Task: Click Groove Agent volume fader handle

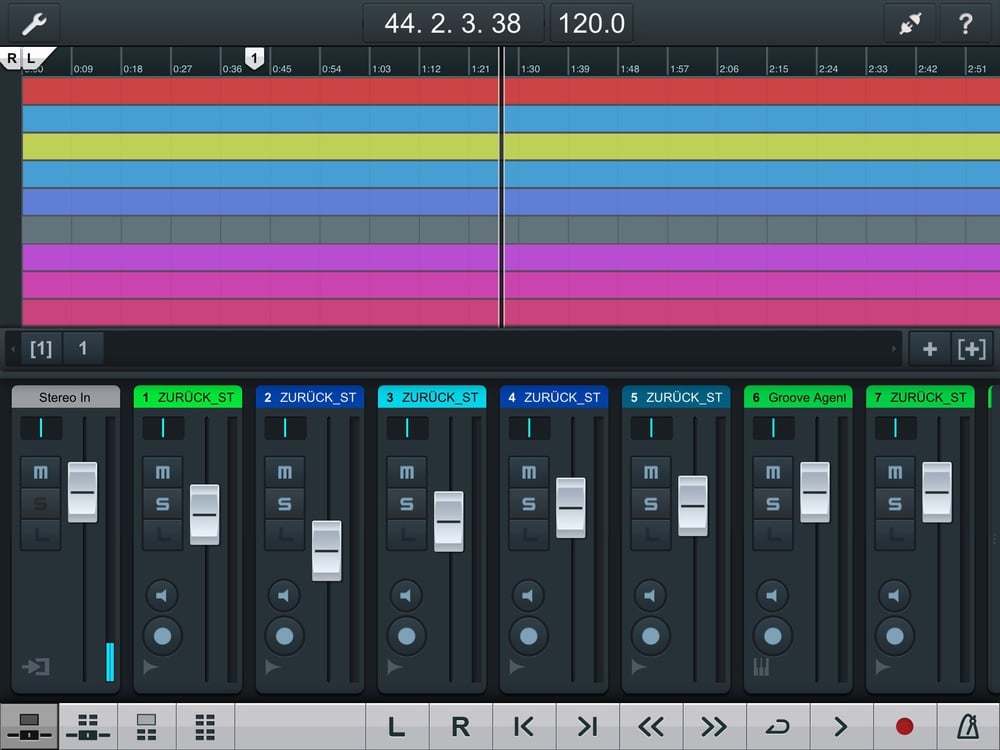Action: point(815,492)
